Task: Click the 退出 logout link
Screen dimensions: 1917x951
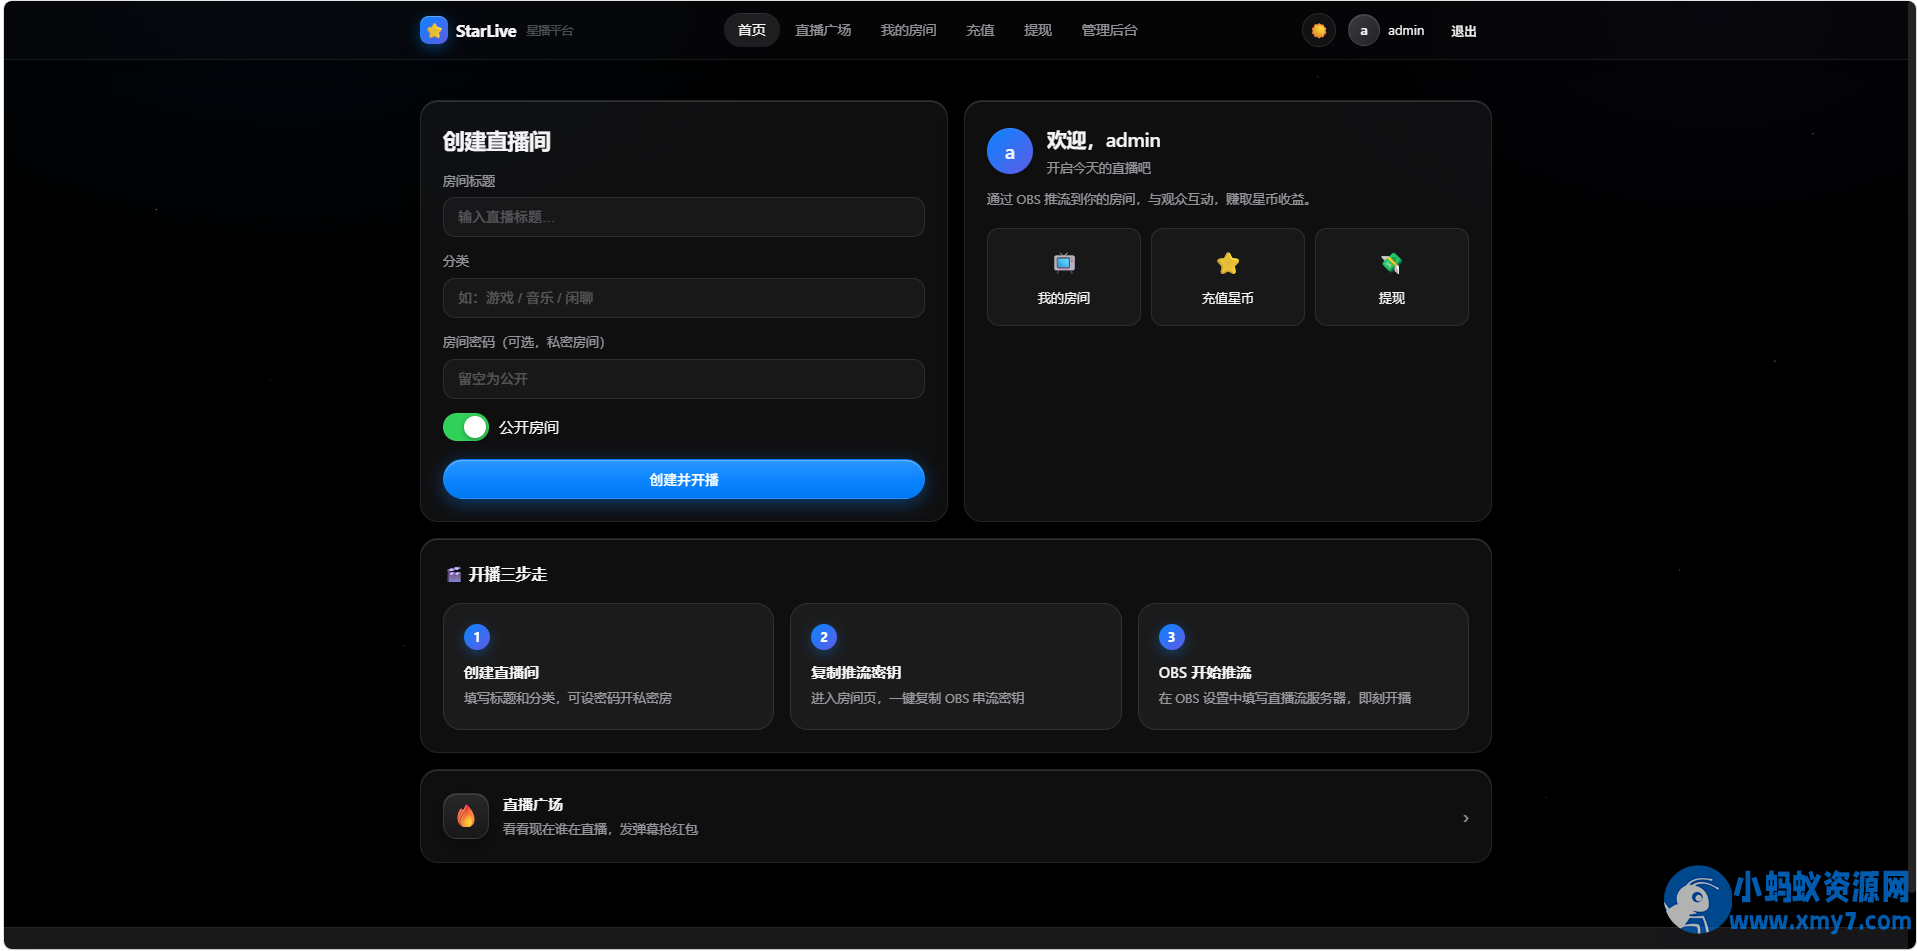Action: (1464, 31)
